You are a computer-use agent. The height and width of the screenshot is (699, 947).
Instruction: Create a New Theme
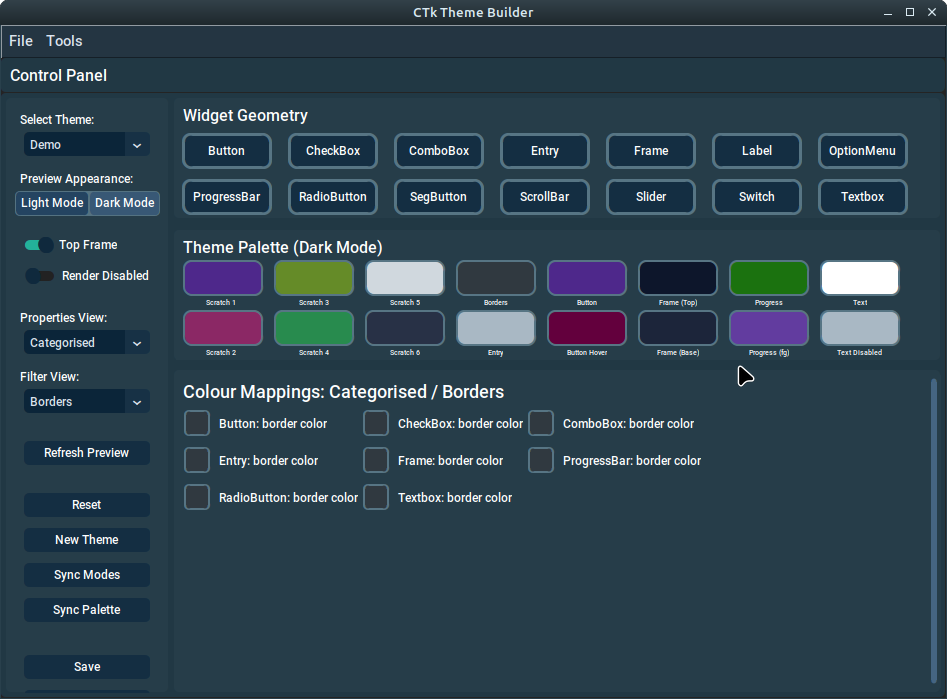pos(86,539)
